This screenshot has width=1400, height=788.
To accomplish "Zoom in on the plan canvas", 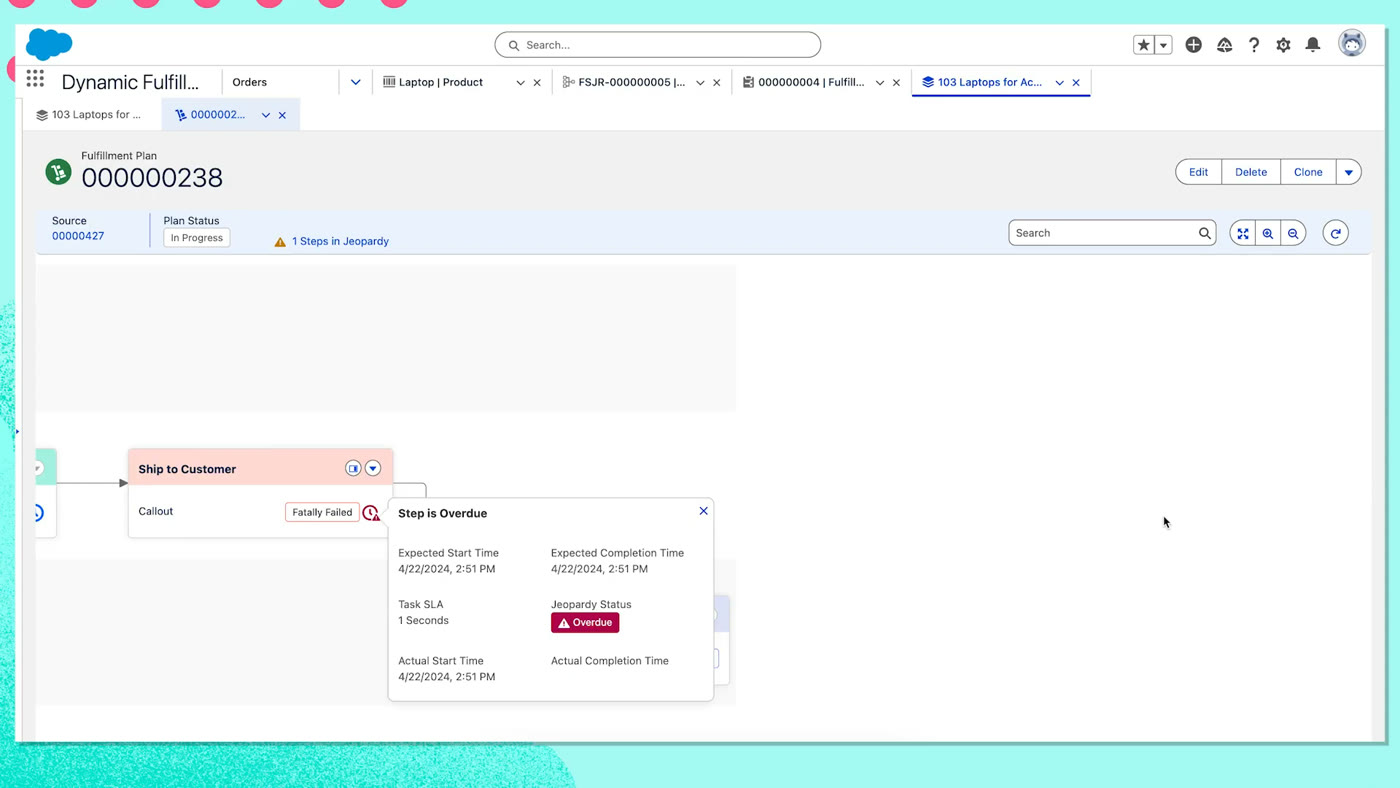I will point(1268,233).
